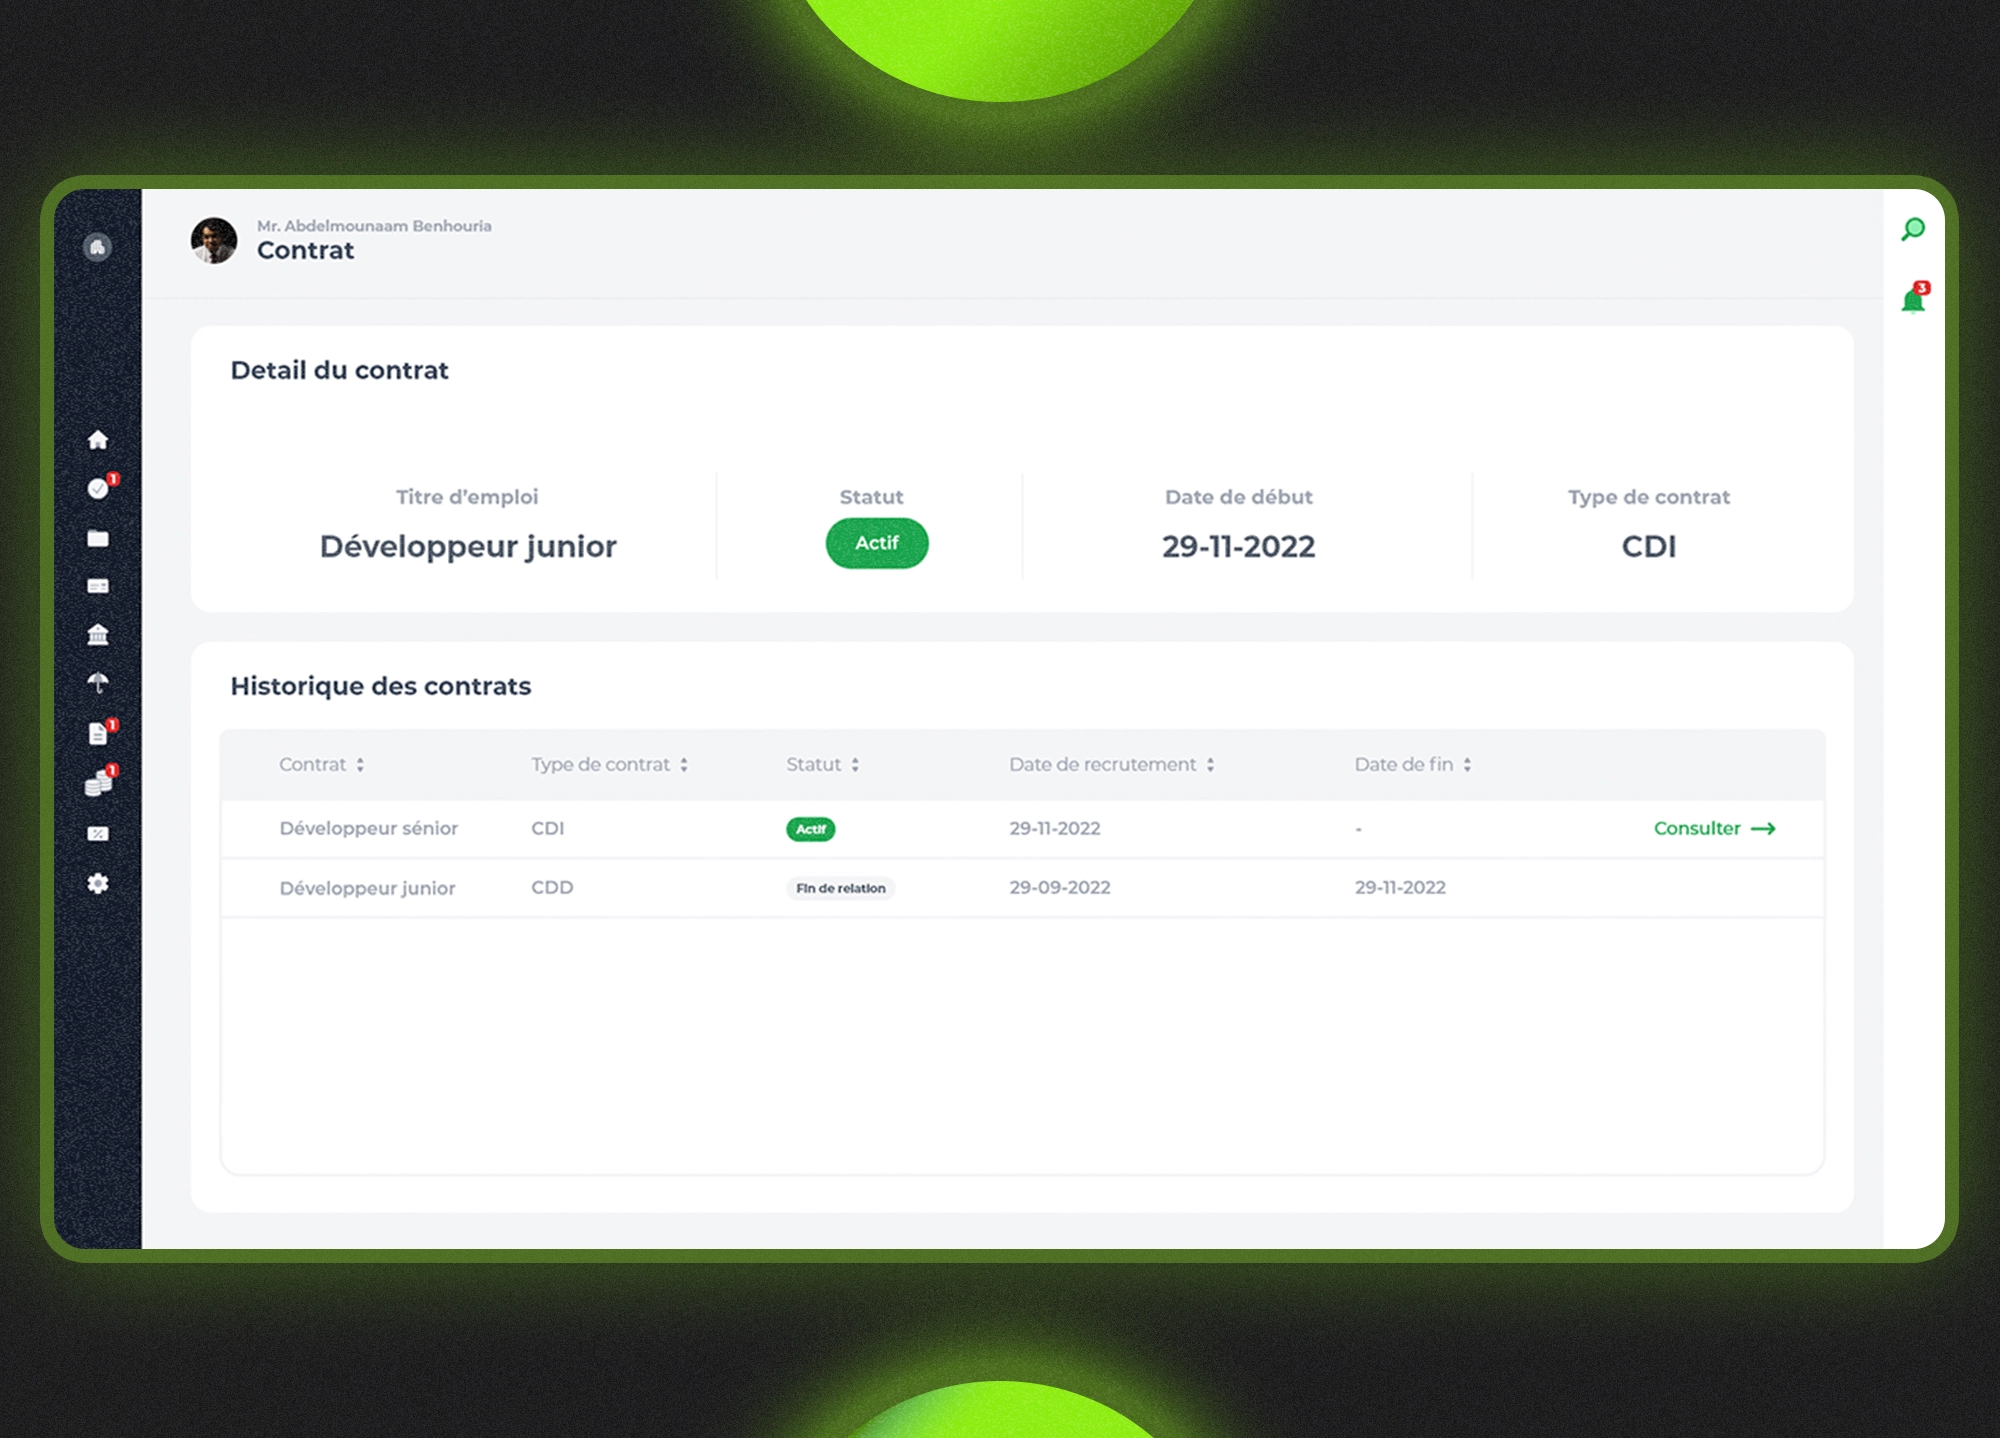This screenshot has height=1438, width=2000.
Task: Click the Contrat page title
Action: [305, 251]
